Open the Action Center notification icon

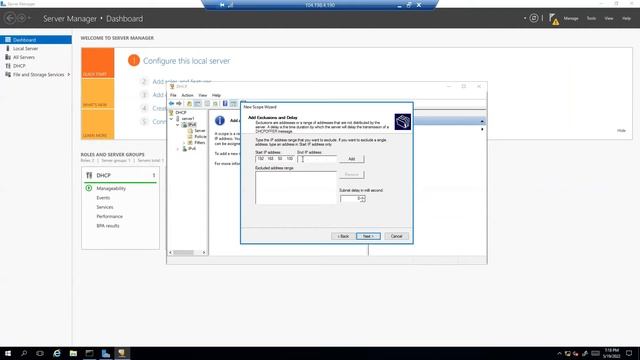629,353
